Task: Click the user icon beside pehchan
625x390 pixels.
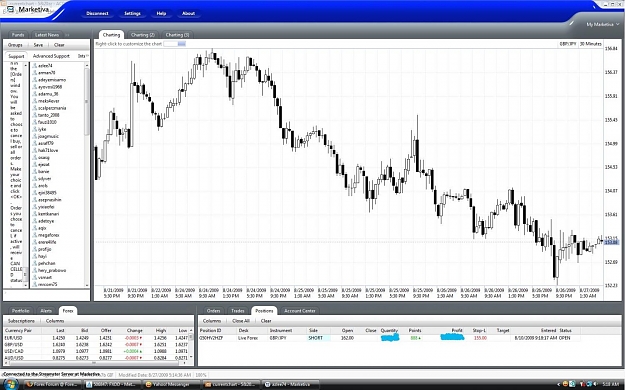Action: click(x=35, y=263)
